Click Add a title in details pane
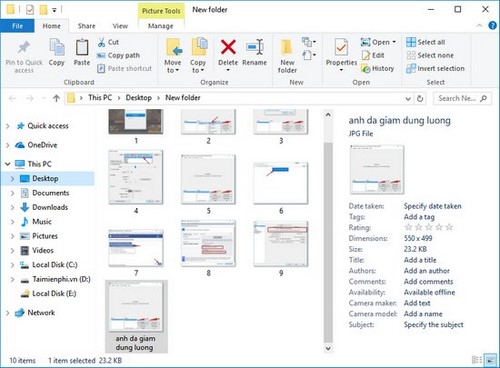Screen dimensions: 500x368 pyautogui.click(x=420, y=260)
